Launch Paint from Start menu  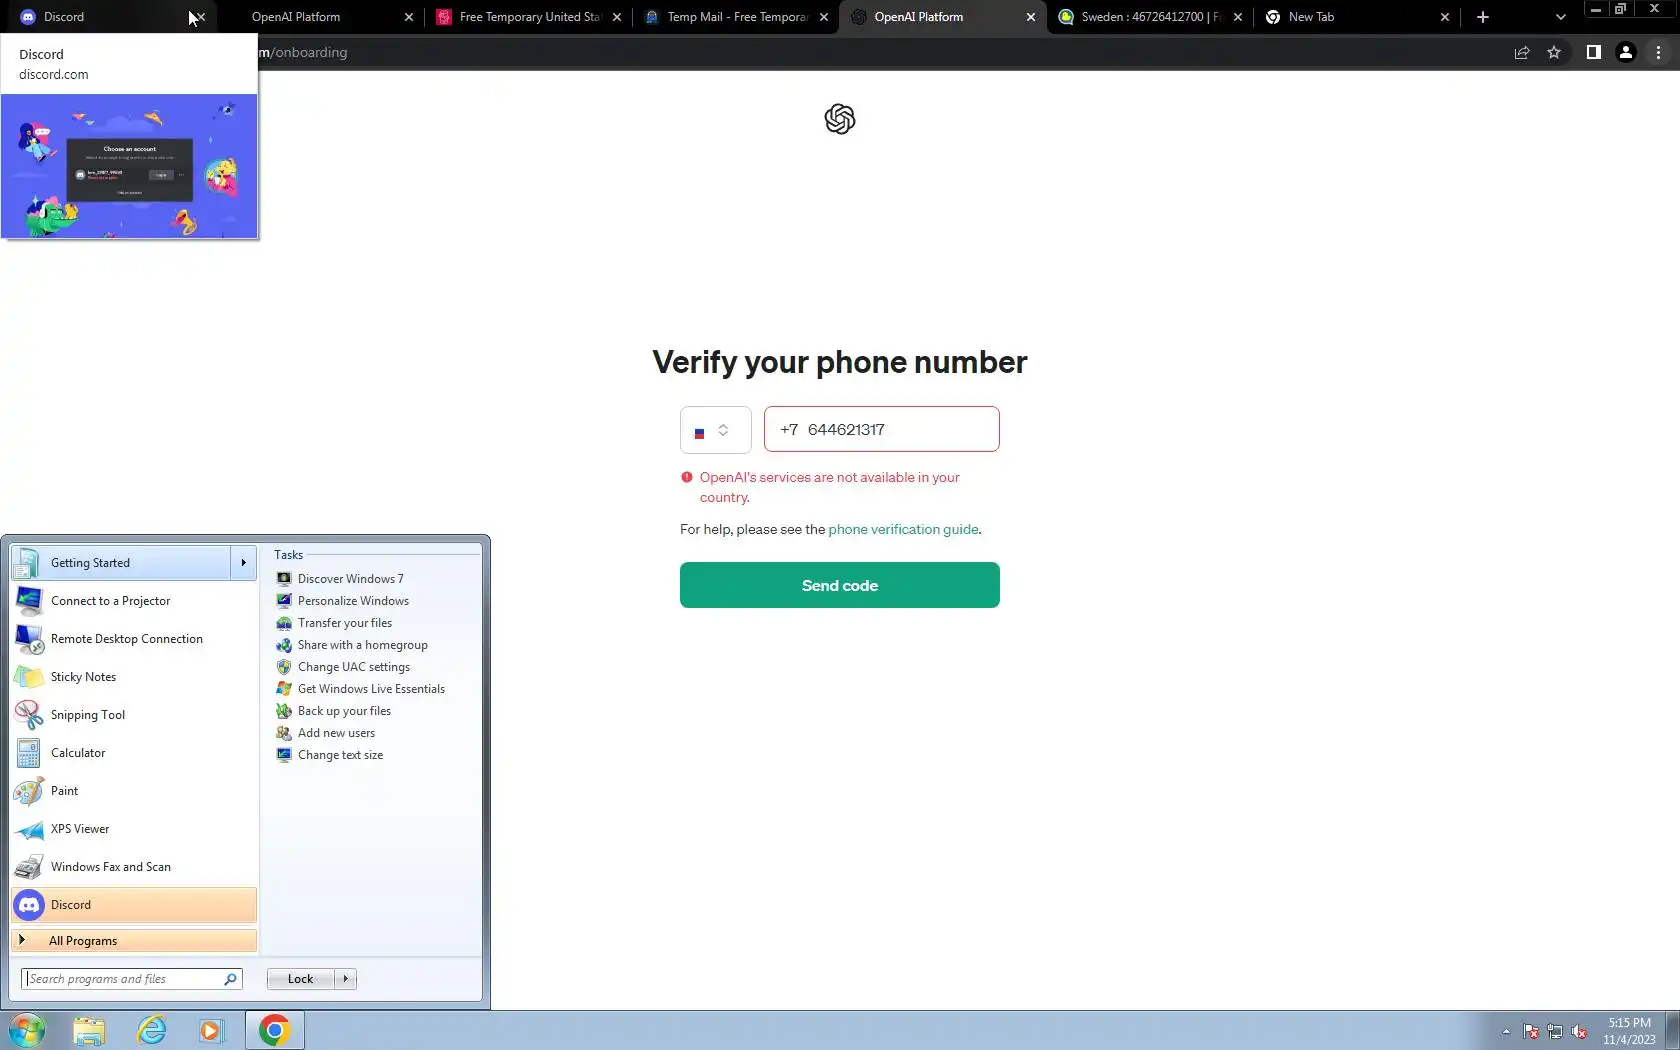pyautogui.click(x=134, y=791)
